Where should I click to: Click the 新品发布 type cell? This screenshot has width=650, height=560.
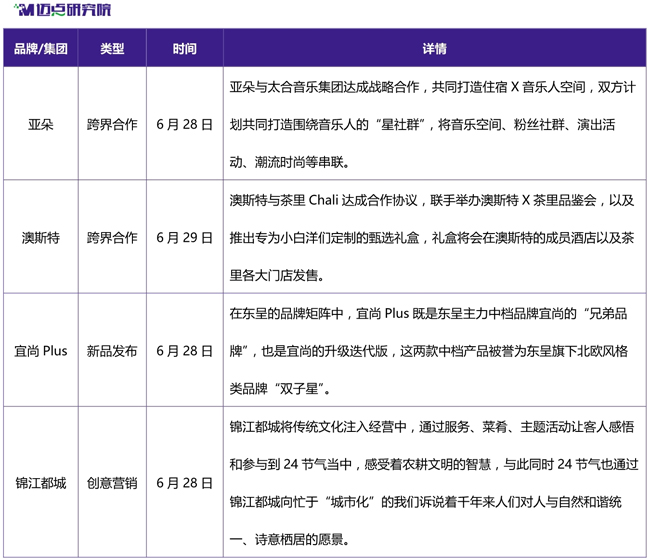click(112, 351)
